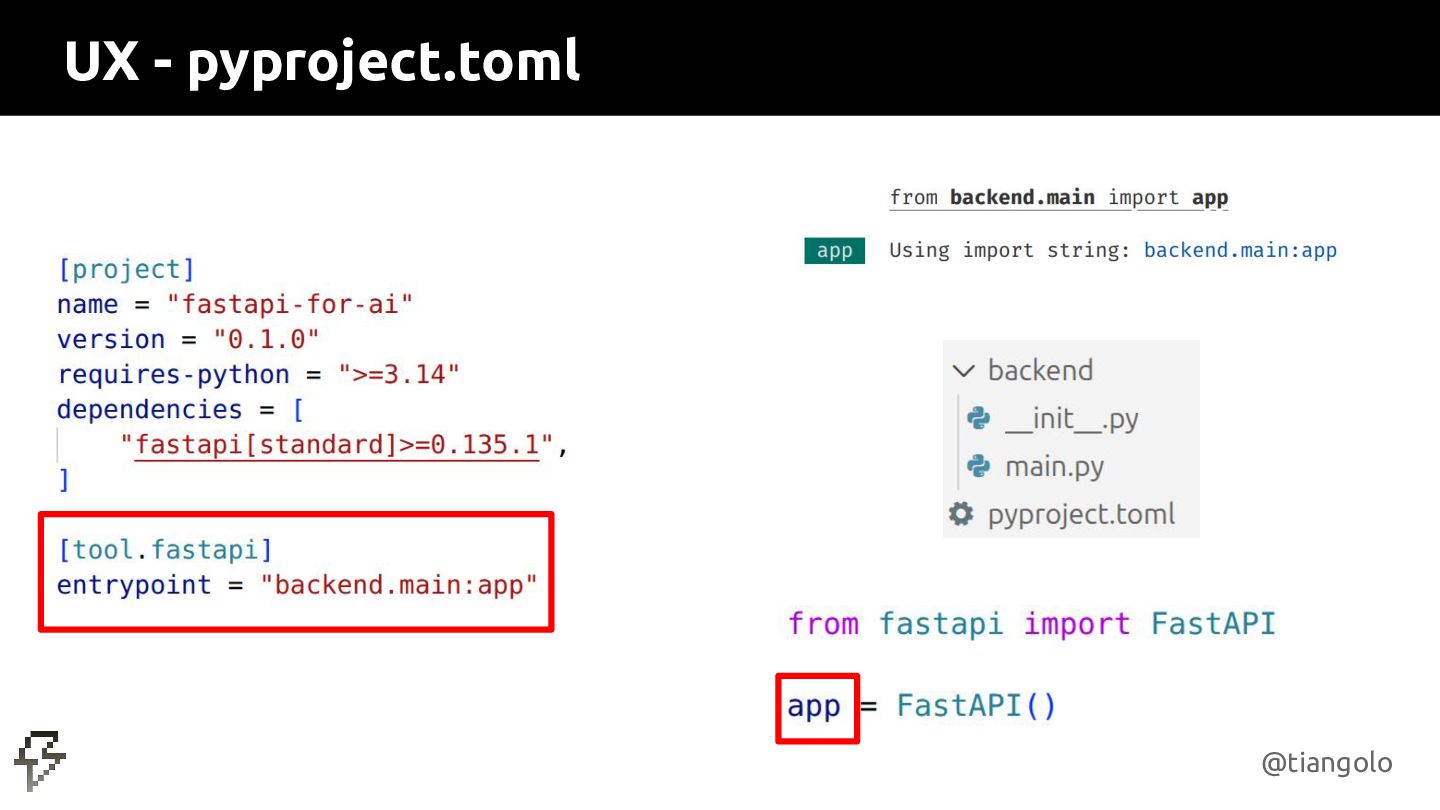Click the UX - pyproject.toml slide title
1440x810 pixels.
pyautogui.click(x=322, y=61)
